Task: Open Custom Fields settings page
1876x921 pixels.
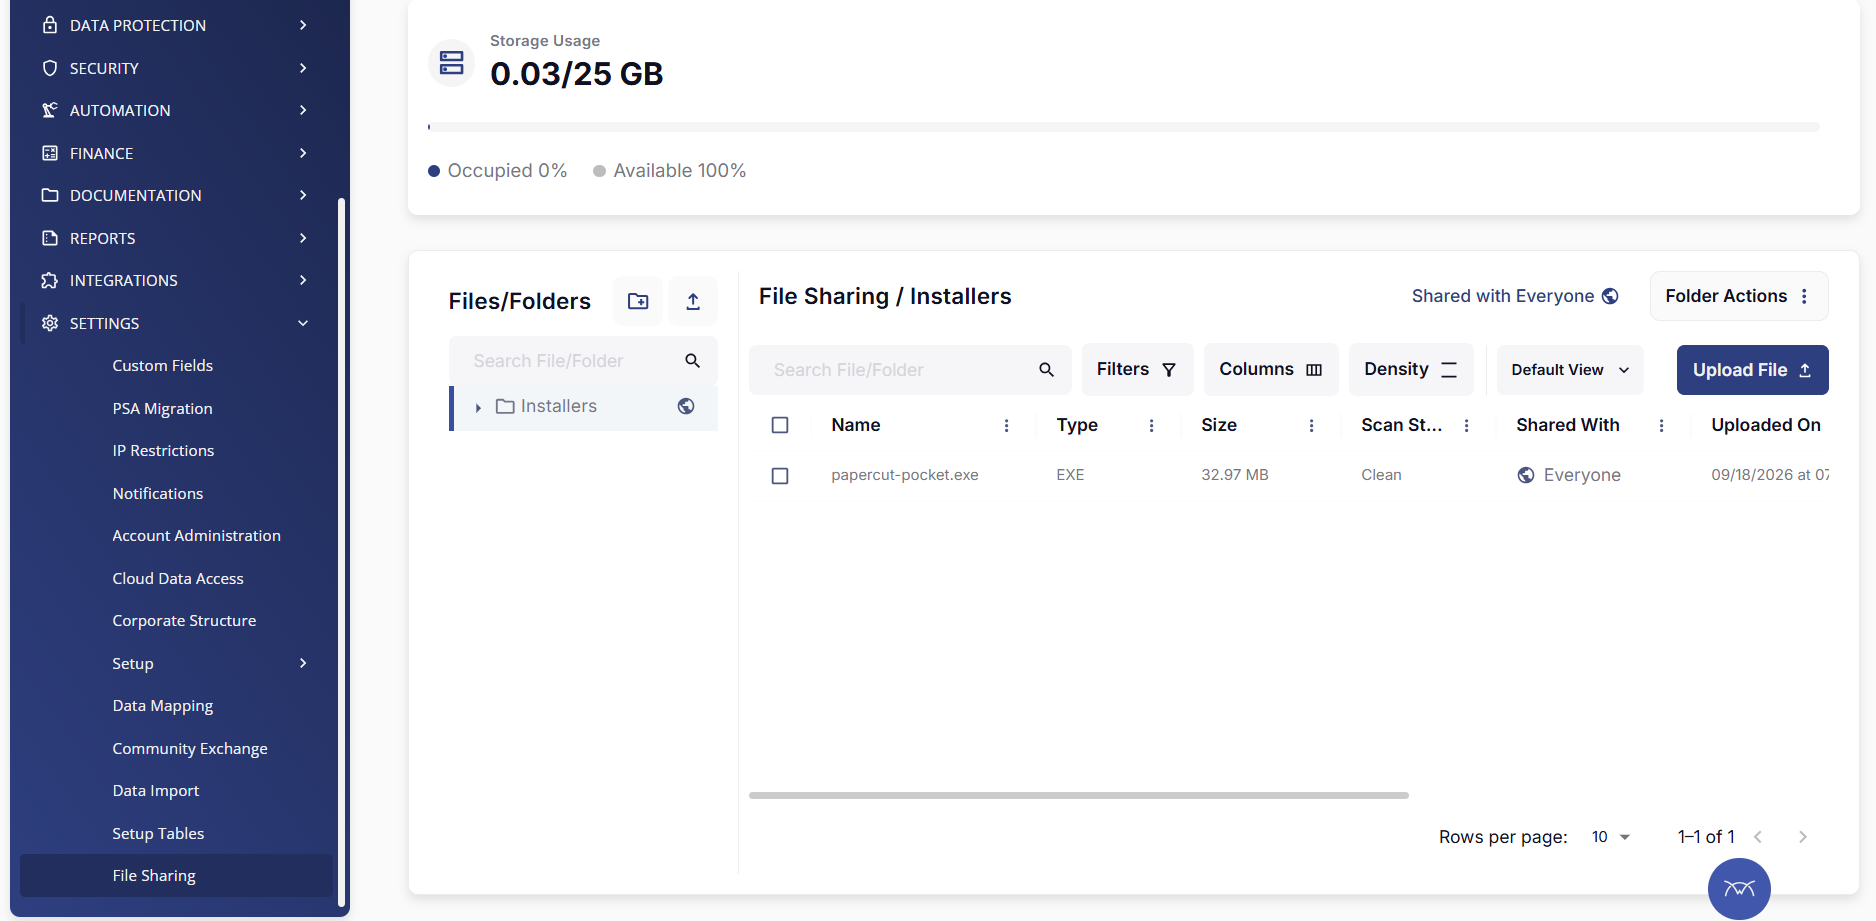Action: pos(163,366)
